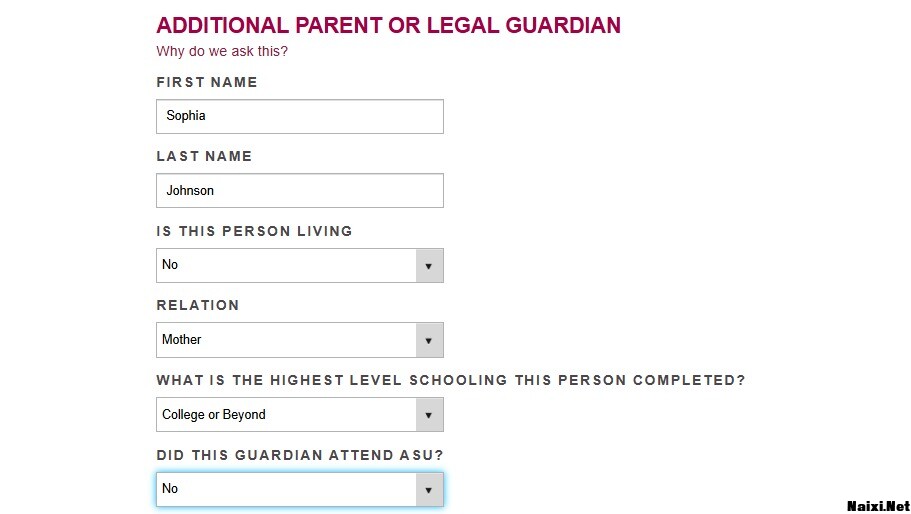Click the highest level schooling question label

pyautogui.click(x=451, y=380)
